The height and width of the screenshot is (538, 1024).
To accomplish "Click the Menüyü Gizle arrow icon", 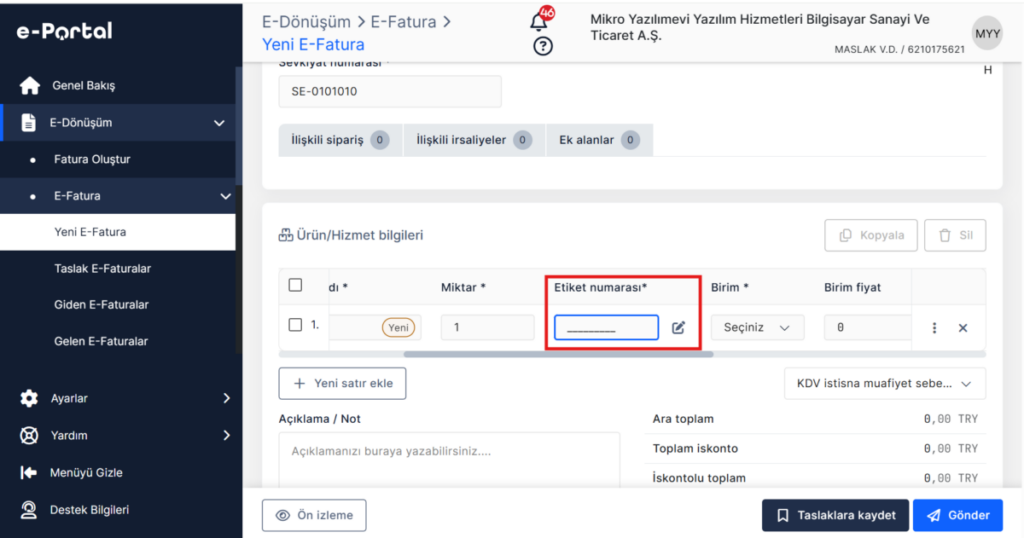I will 28,473.
